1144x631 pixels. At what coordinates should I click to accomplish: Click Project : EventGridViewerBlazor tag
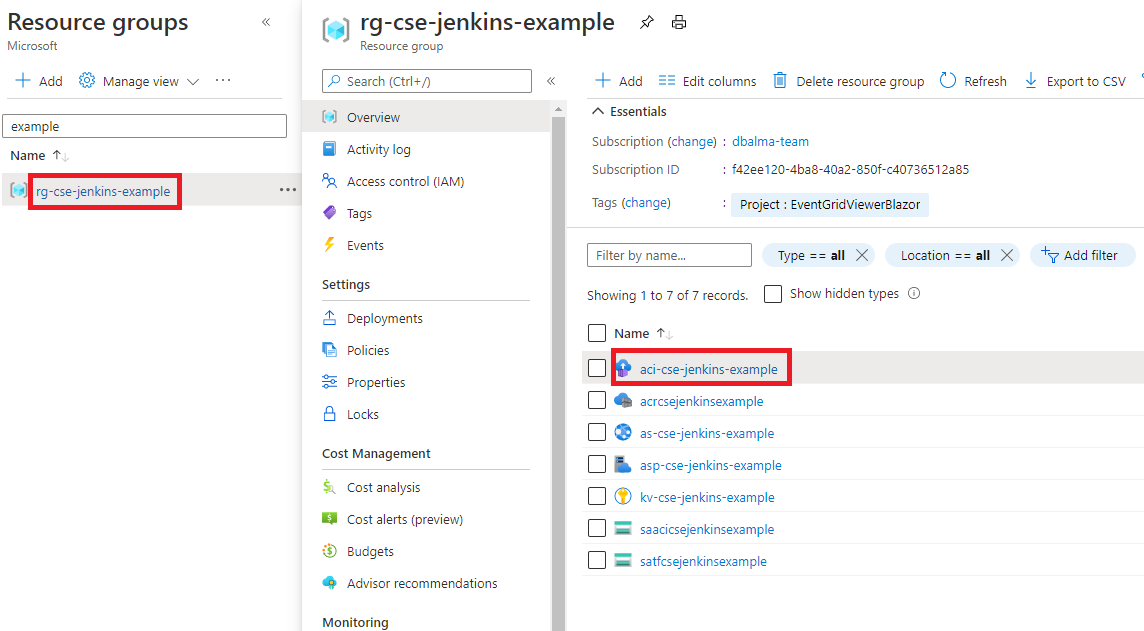(830, 204)
